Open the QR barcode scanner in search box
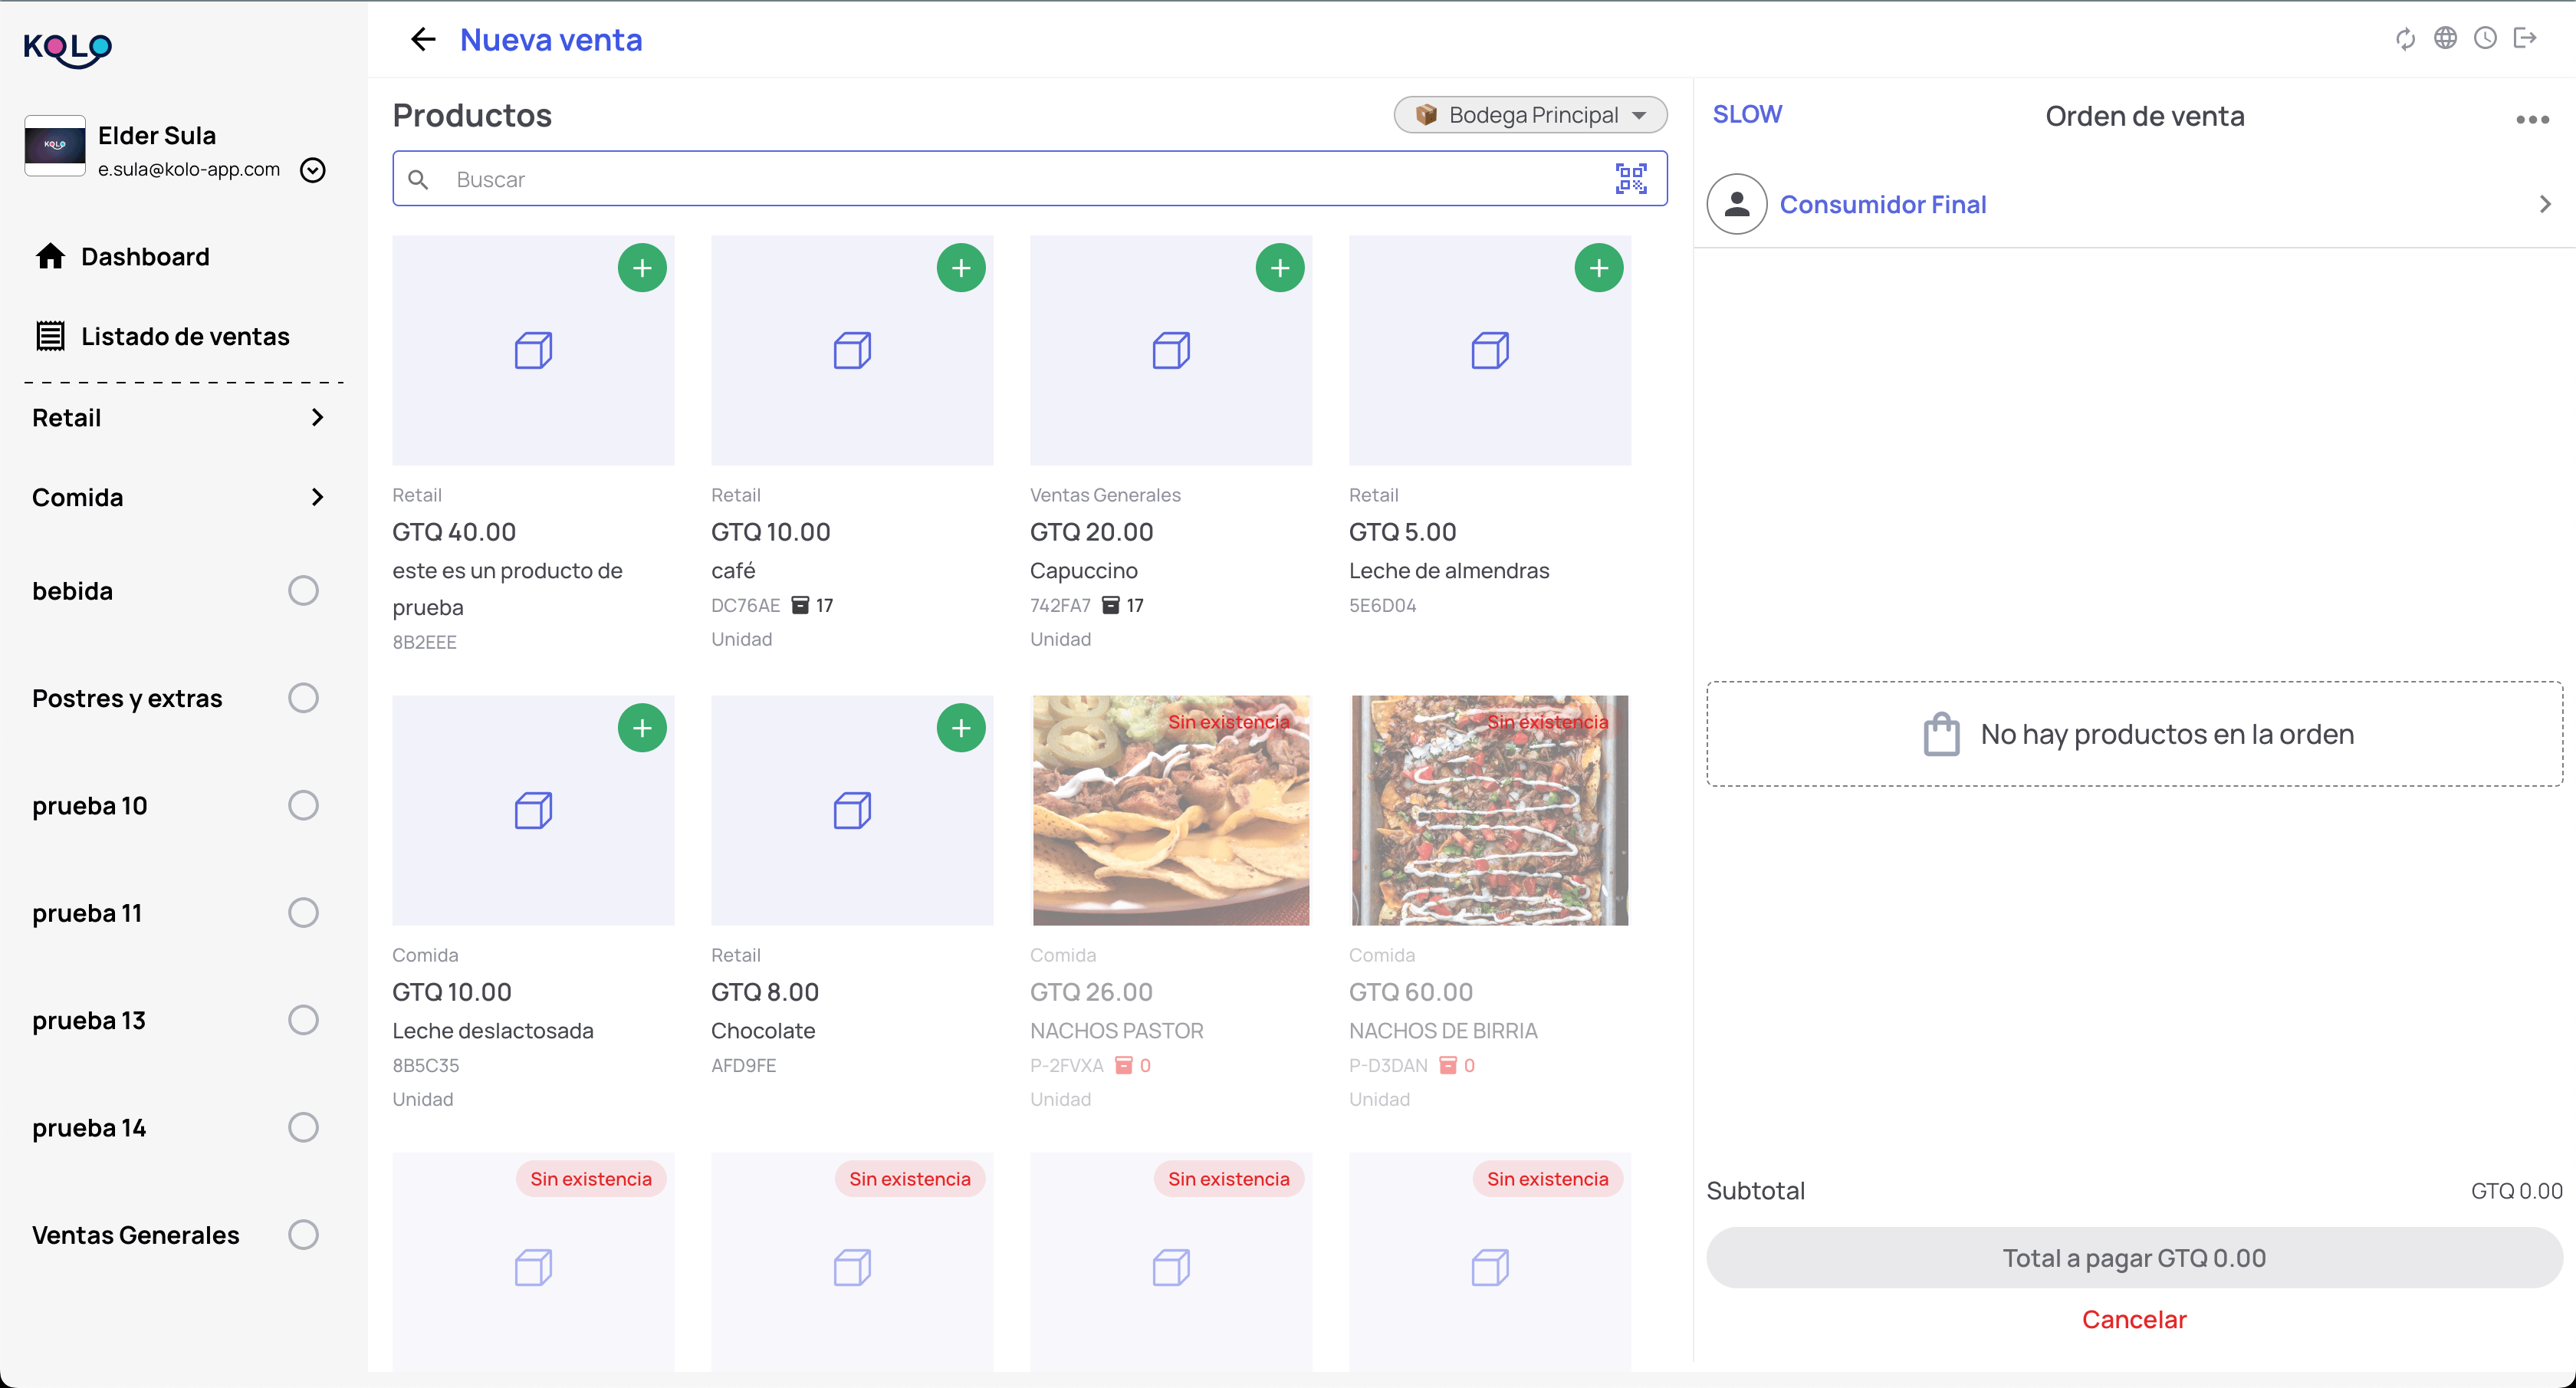2576x1388 pixels. tap(1631, 179)
